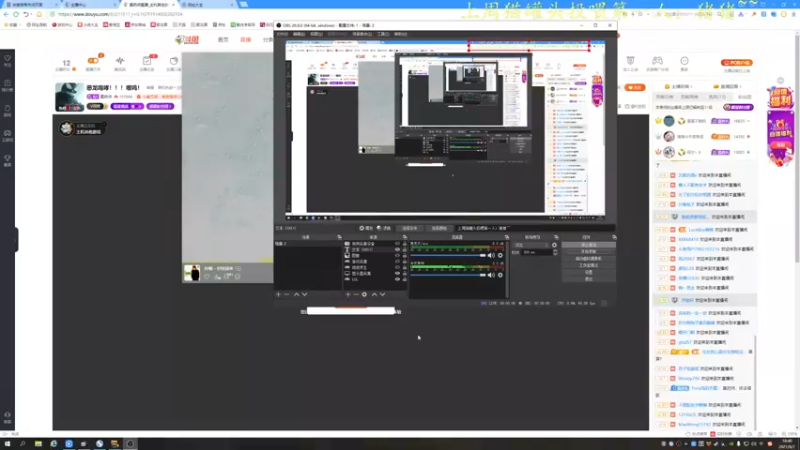Screen dimensions: 800x450
Task: Move source up in OBS sources panel
Action: pyautogui.click(x=374, y=294)
